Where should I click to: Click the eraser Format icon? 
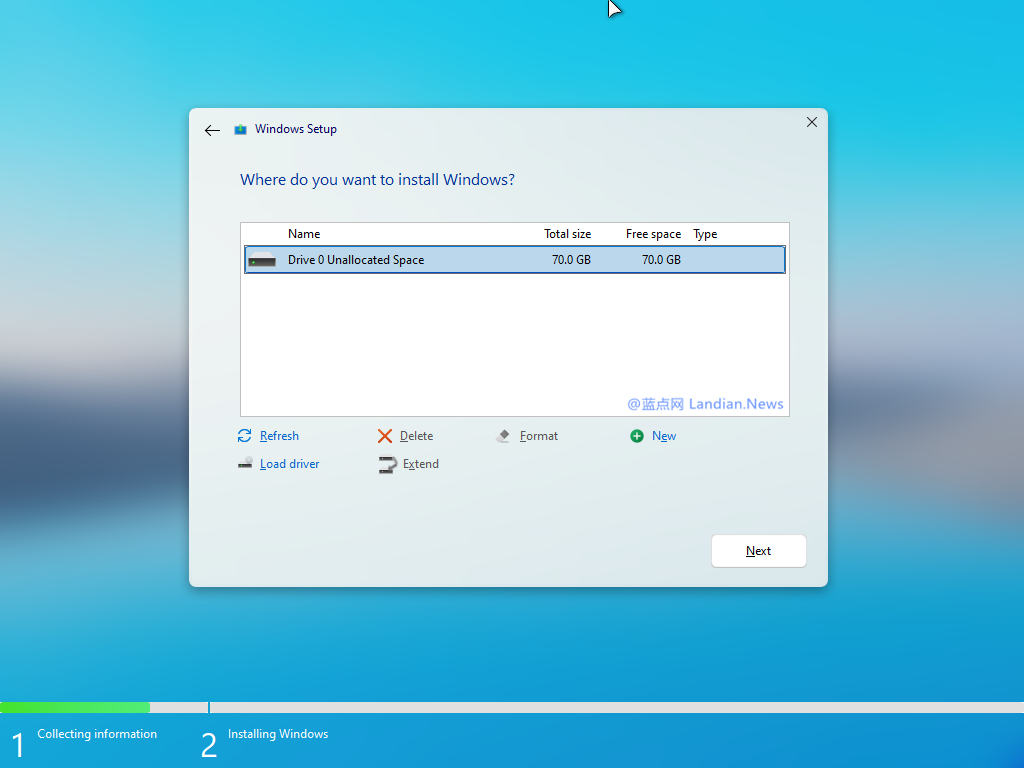503,436
